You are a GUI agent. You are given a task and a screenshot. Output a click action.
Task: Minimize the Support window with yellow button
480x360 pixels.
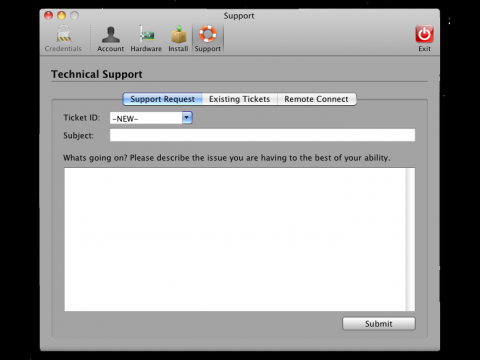click(62, 15)
